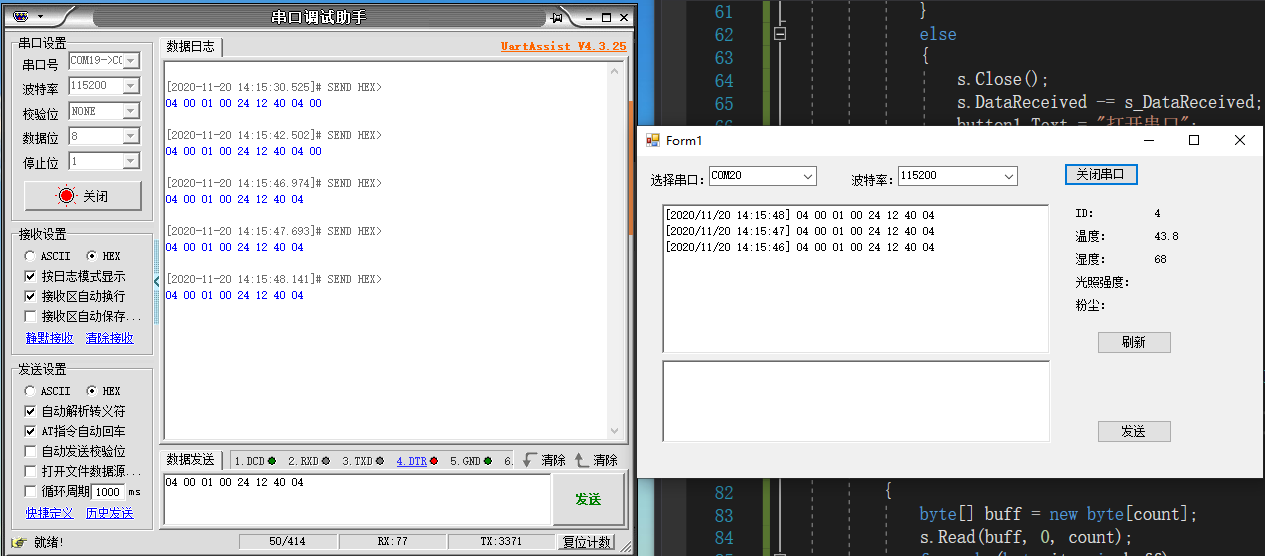Click the RX:77 status counter
This screenshot has height=556, width=1265.
(x=393, y=542)
